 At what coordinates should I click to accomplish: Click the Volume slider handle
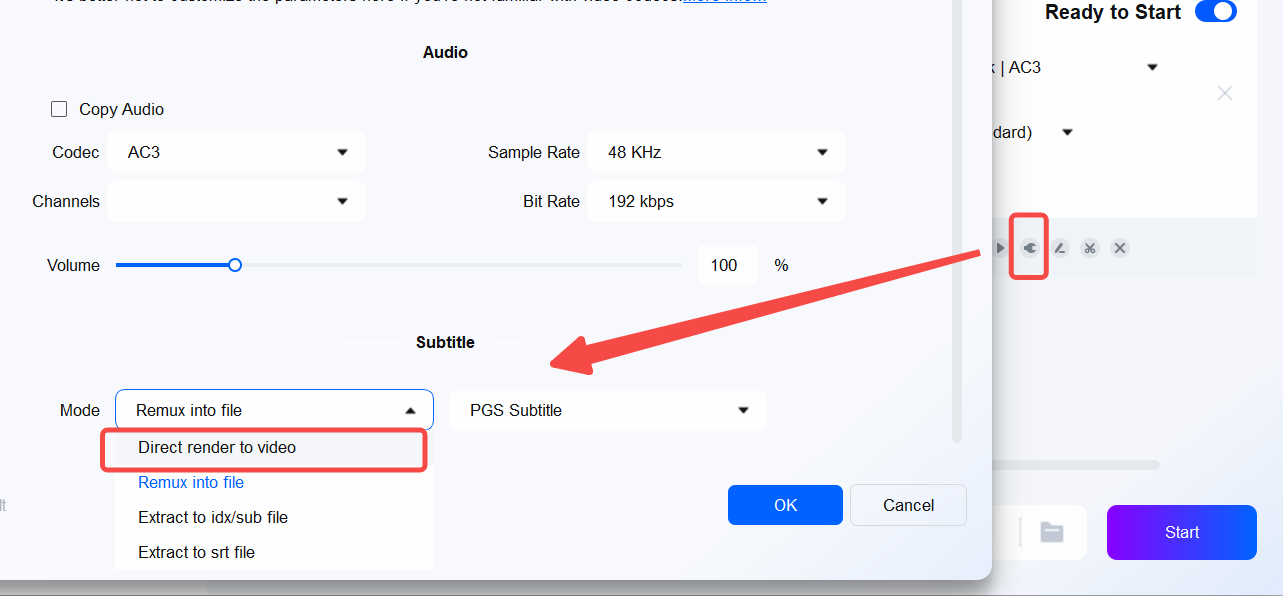pos(235,265)
